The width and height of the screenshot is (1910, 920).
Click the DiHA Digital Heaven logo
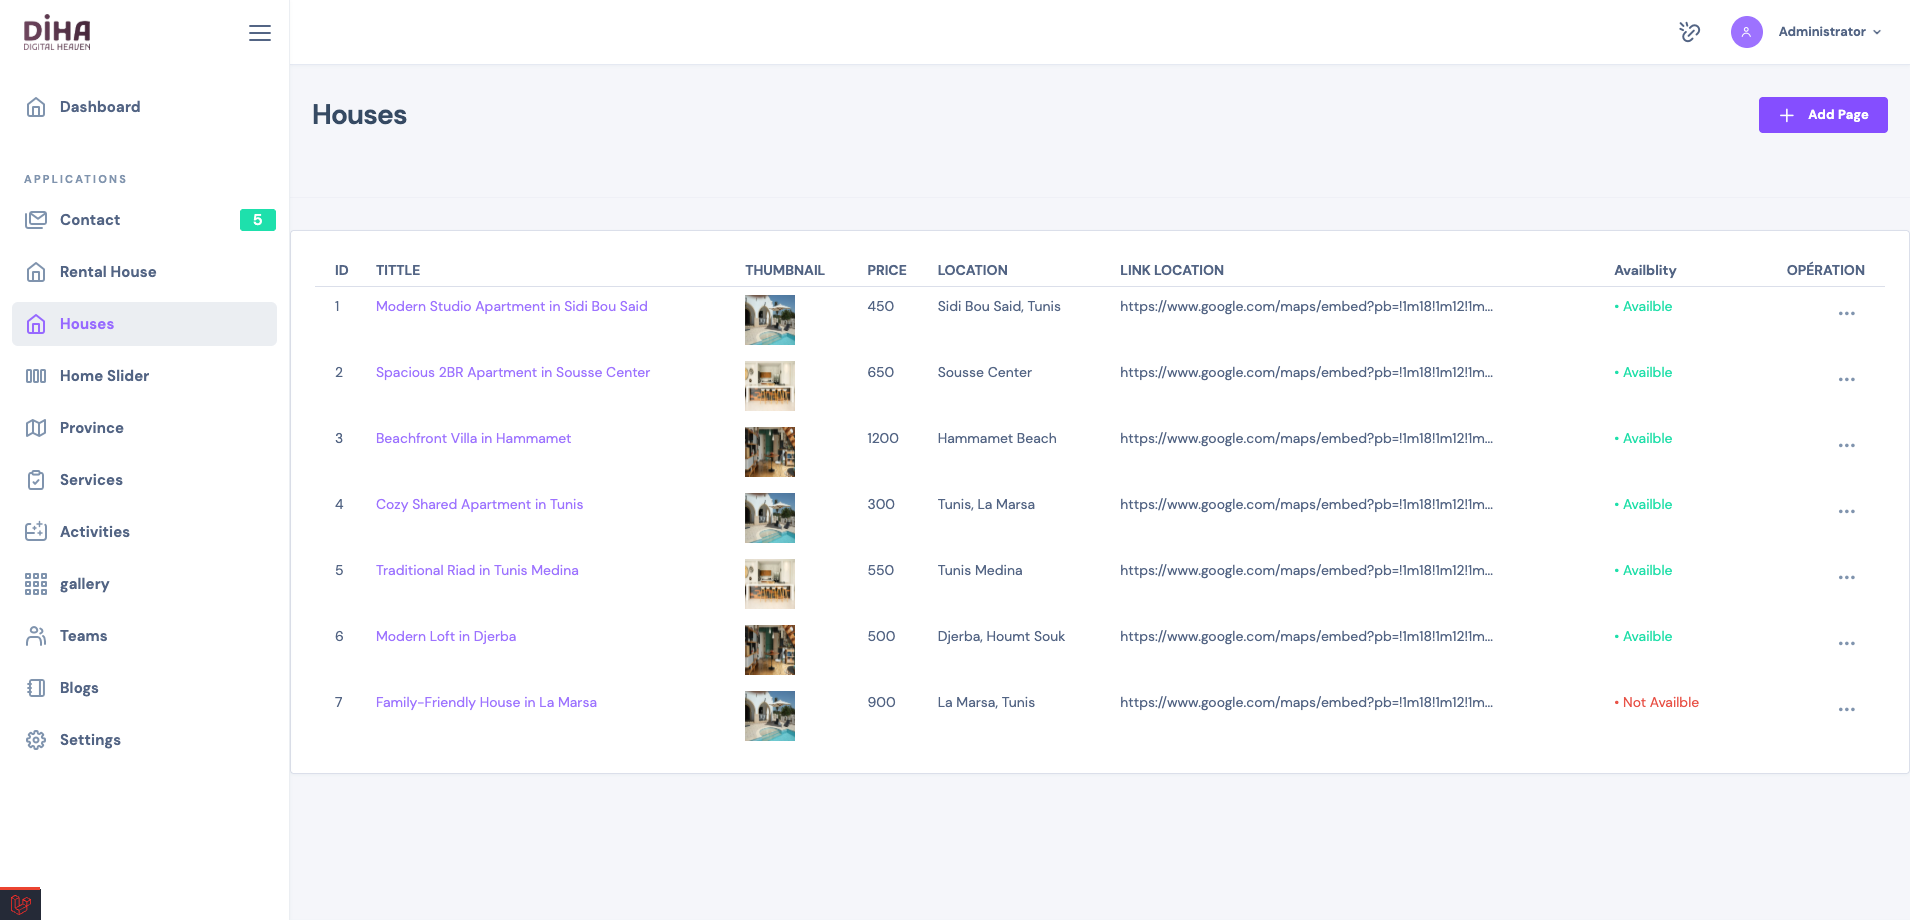click(x=57, y=33)
